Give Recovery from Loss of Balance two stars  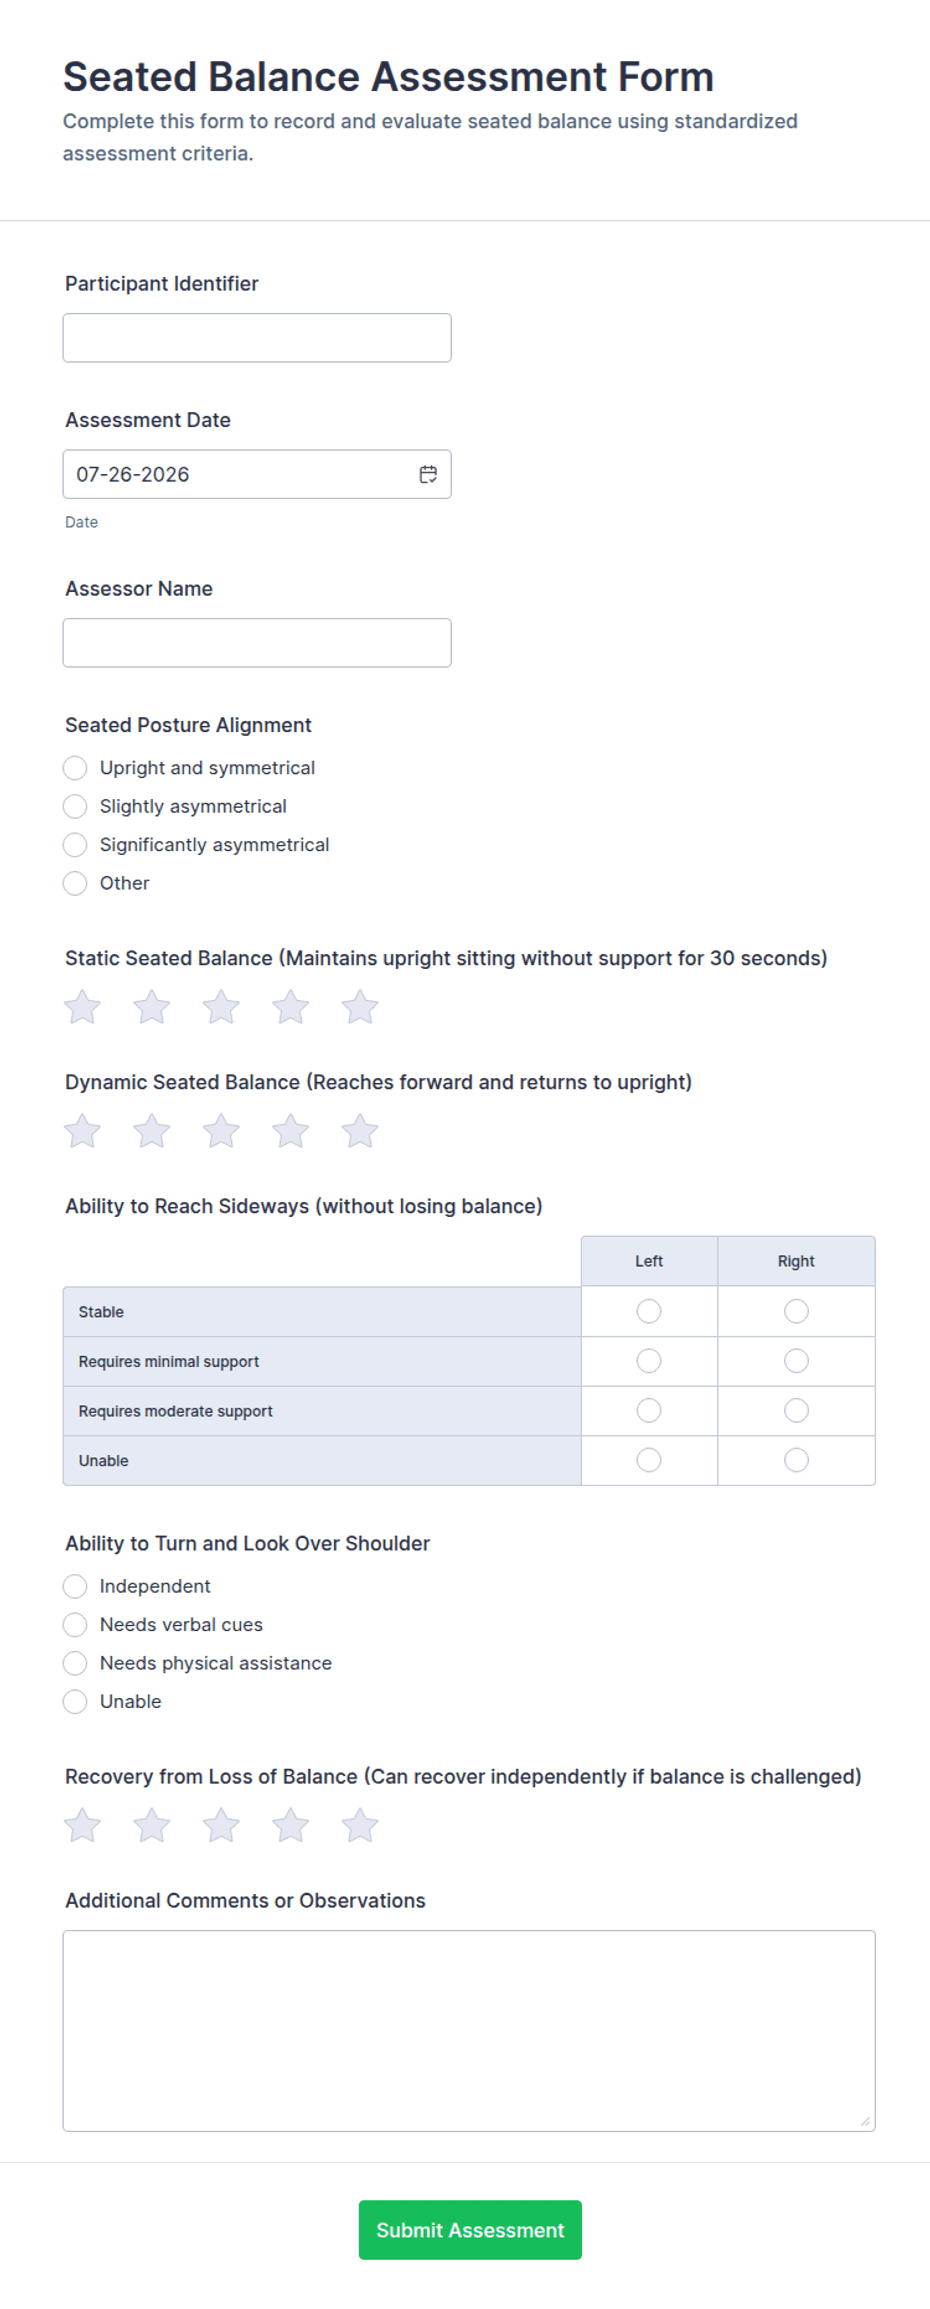point(152,1825)
